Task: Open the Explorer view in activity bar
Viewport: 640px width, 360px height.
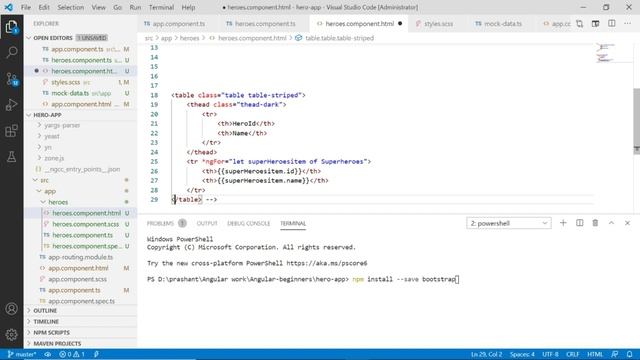Action: pos(11,27)
